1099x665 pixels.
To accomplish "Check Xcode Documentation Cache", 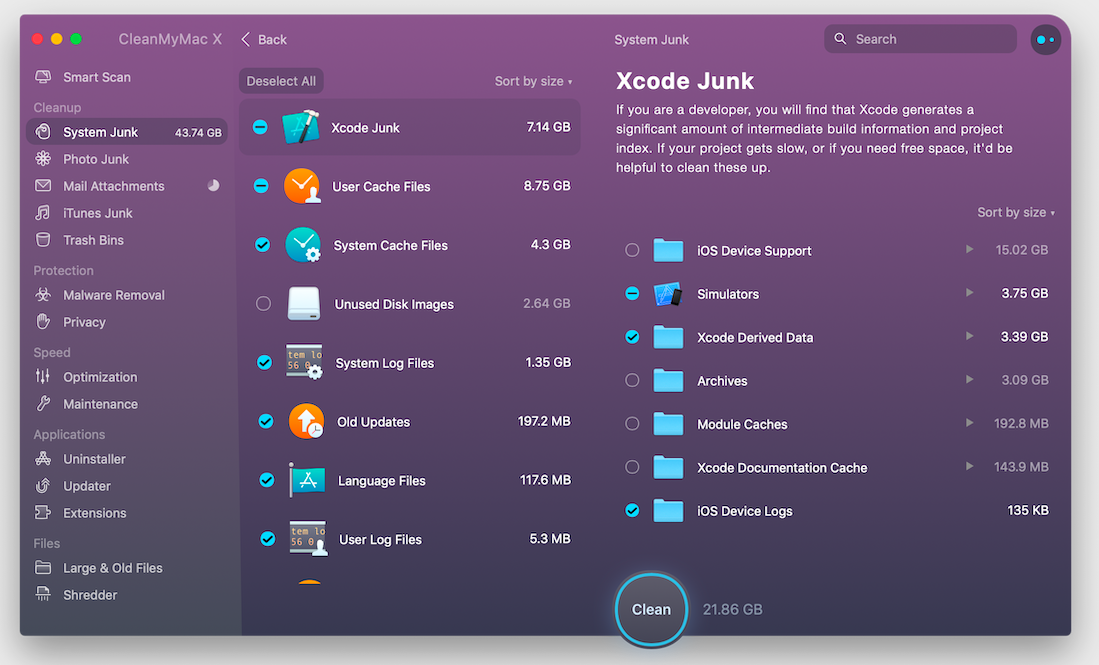I will (x=632, y=467).
